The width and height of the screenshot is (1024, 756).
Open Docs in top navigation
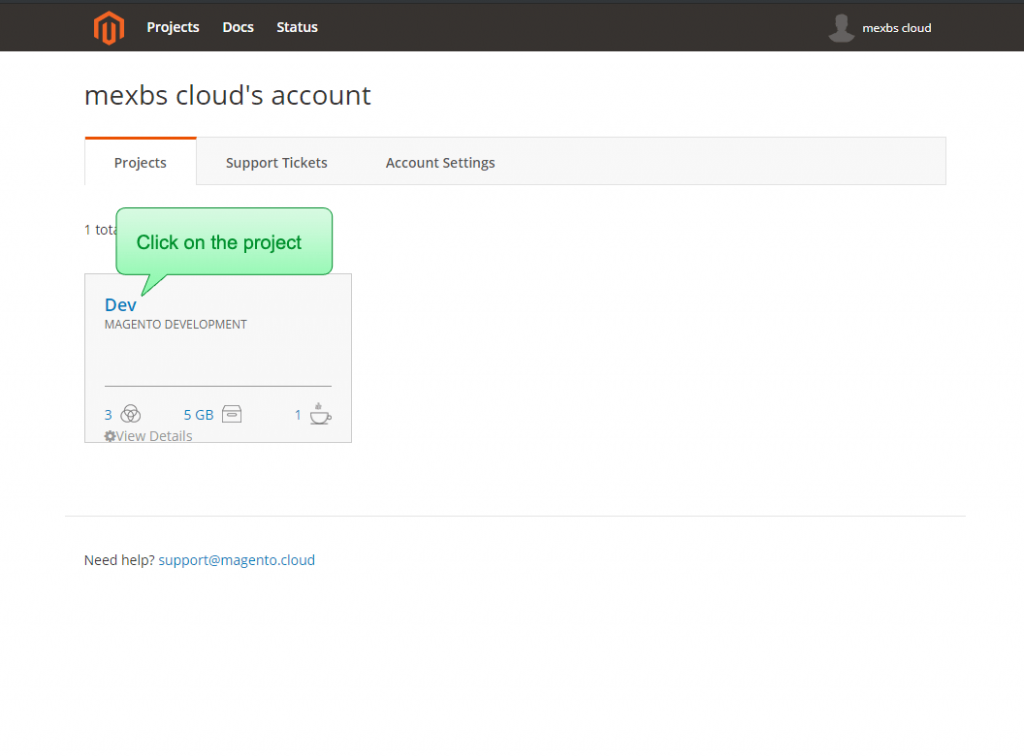[x=238, y=27]
